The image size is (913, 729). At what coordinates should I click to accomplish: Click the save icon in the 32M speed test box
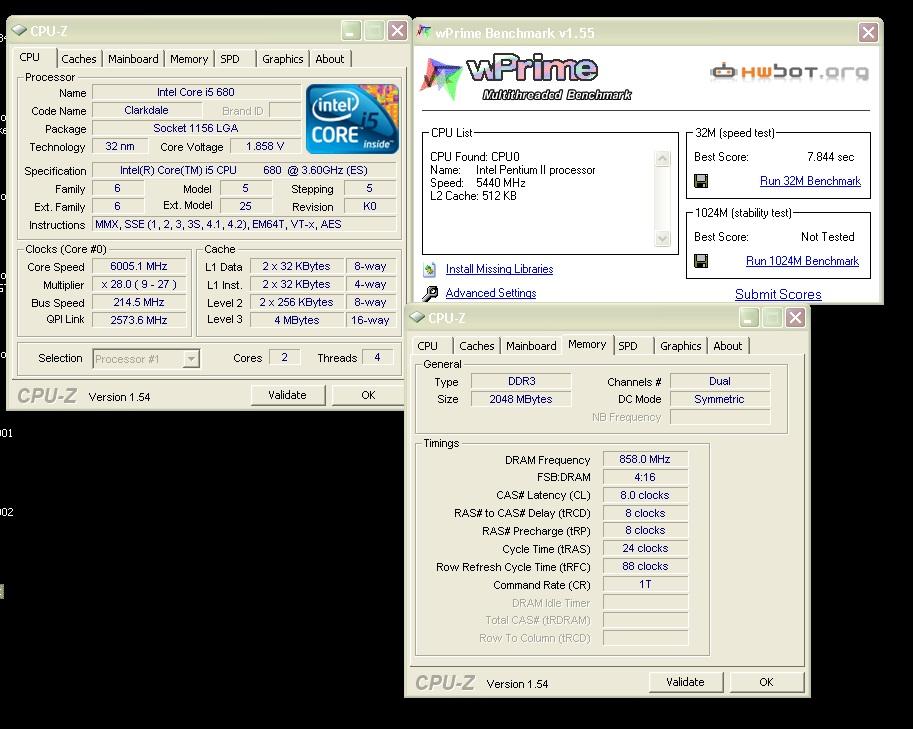(701, 181)
